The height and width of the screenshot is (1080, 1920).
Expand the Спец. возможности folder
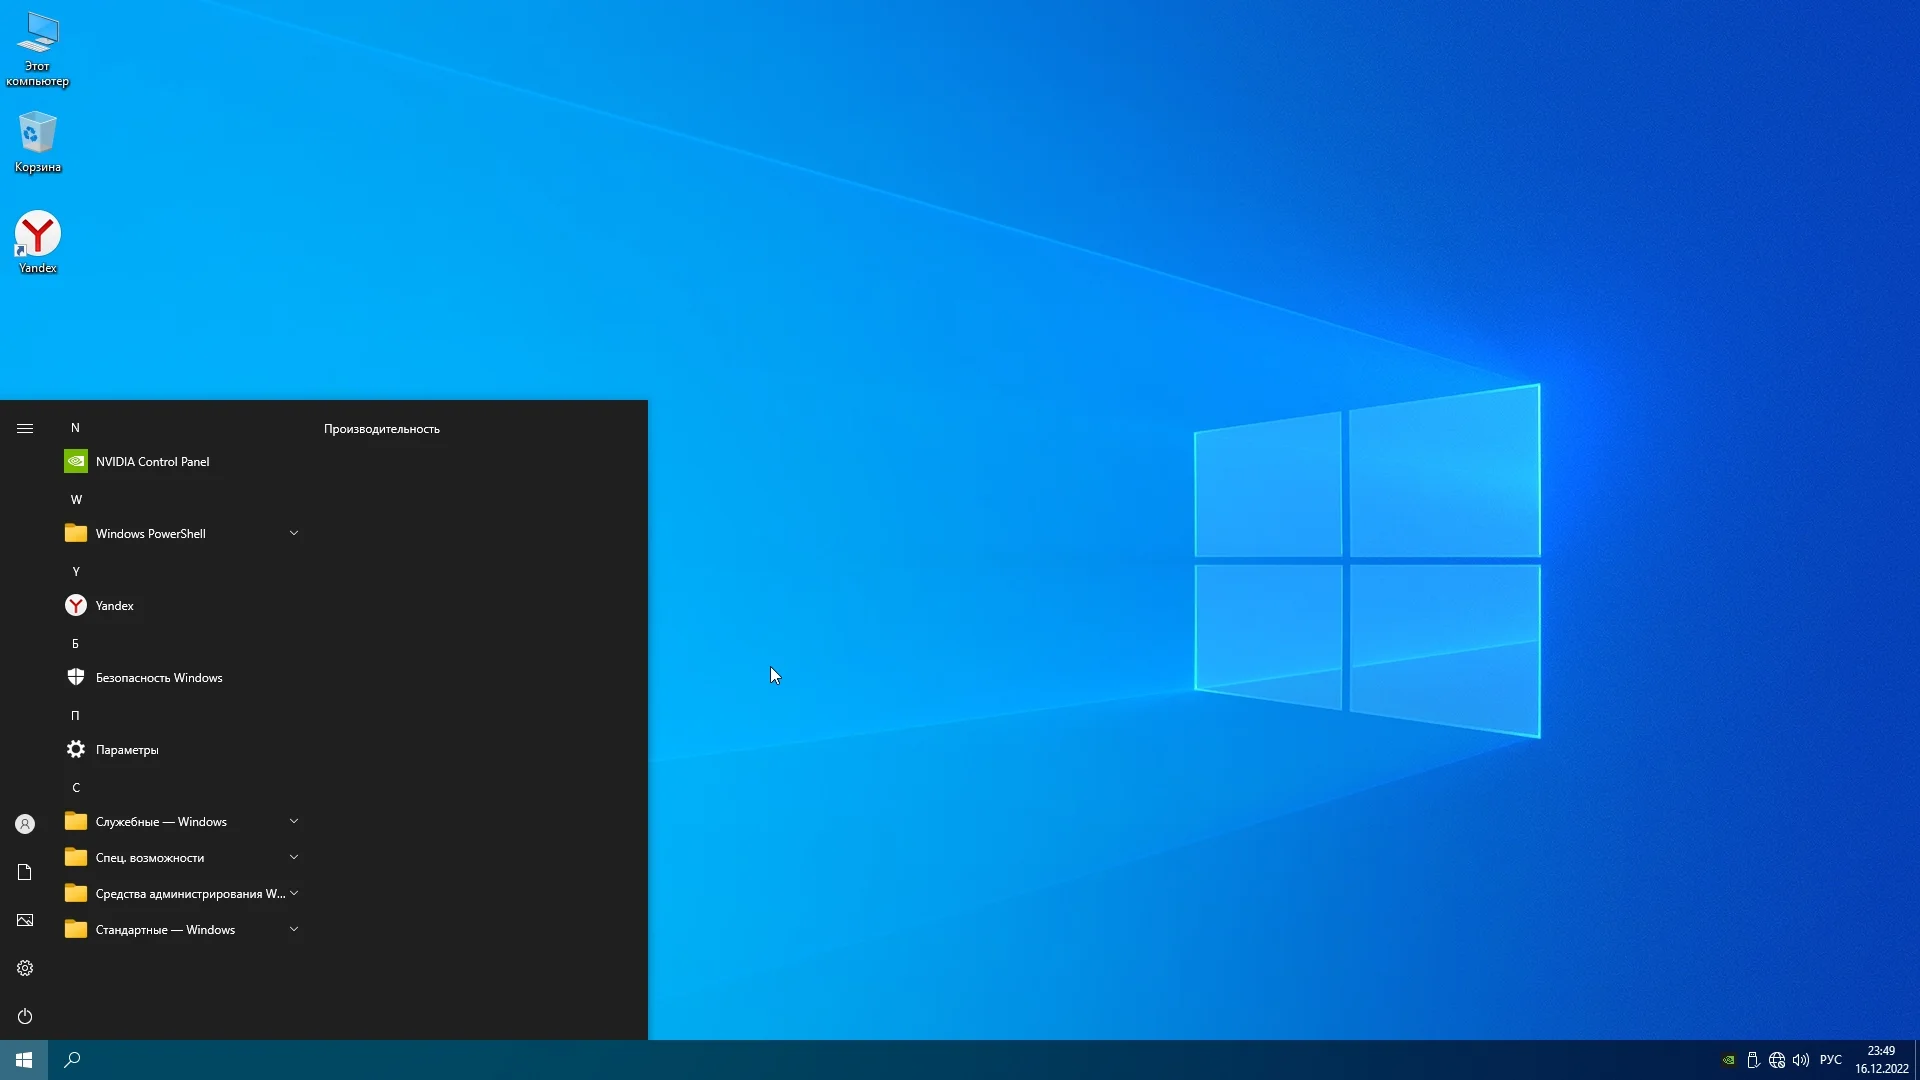click(x=180, y=858)
